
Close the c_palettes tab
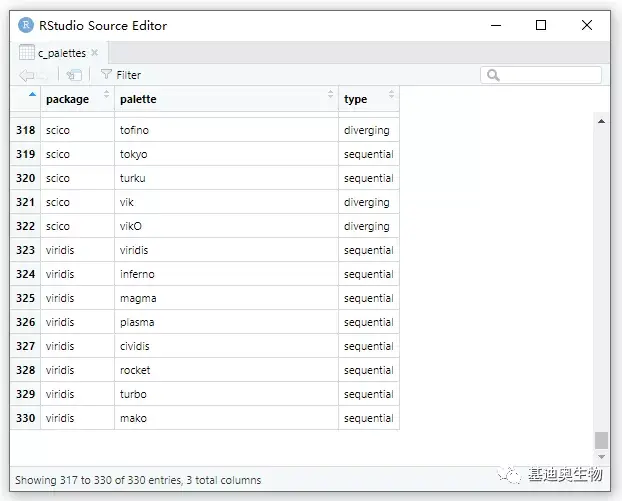click(95, 53)
